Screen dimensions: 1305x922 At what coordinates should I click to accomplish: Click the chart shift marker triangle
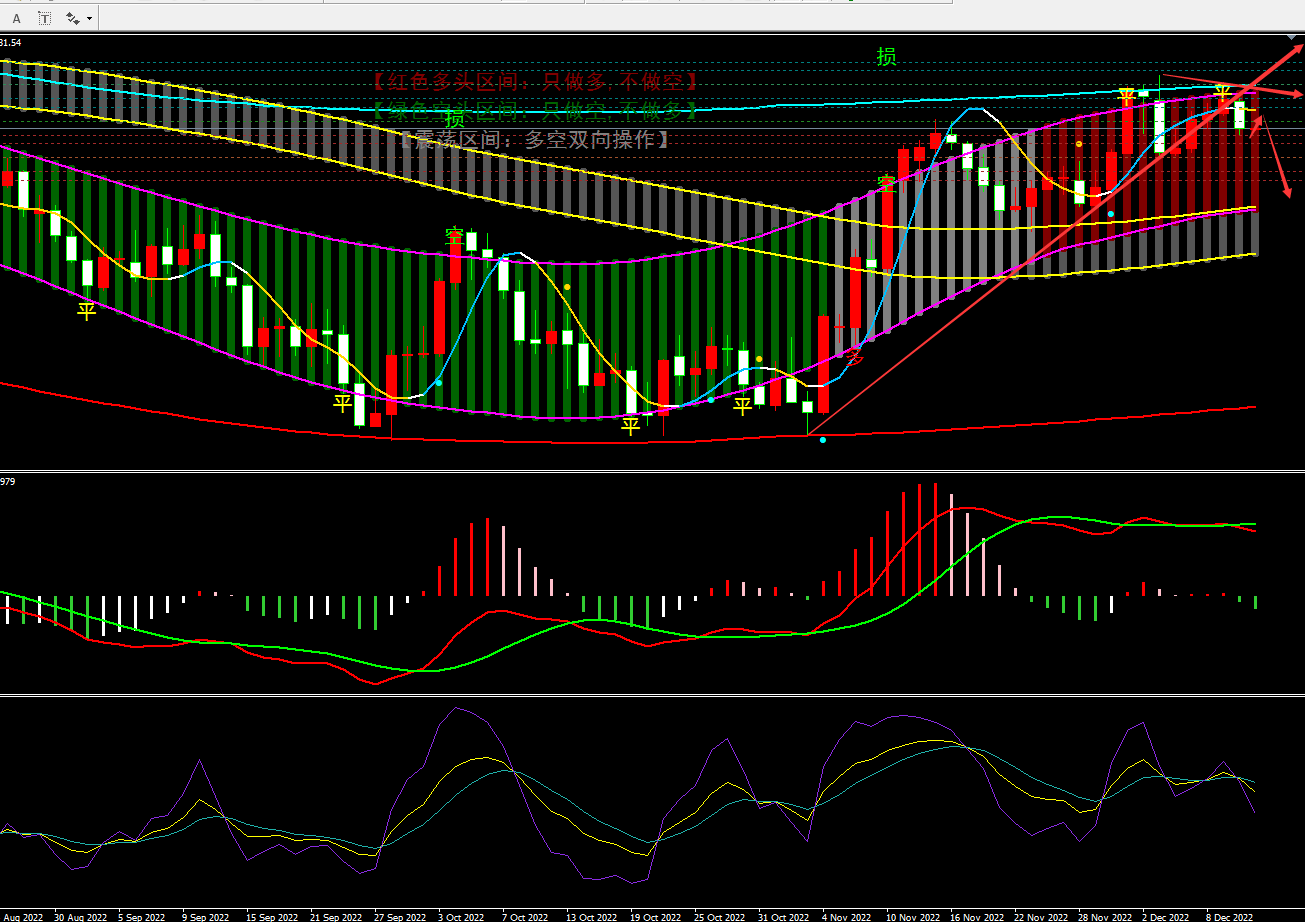(1291, 37)
